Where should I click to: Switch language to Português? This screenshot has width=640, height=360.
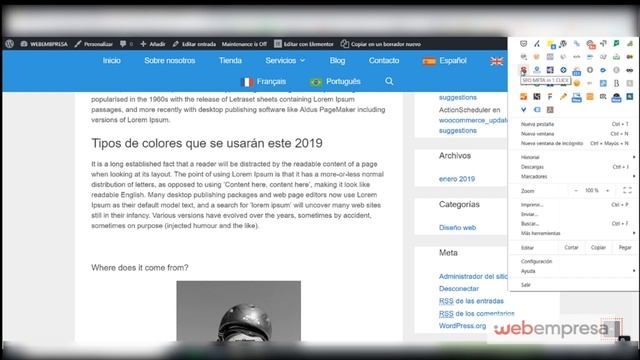336,82
